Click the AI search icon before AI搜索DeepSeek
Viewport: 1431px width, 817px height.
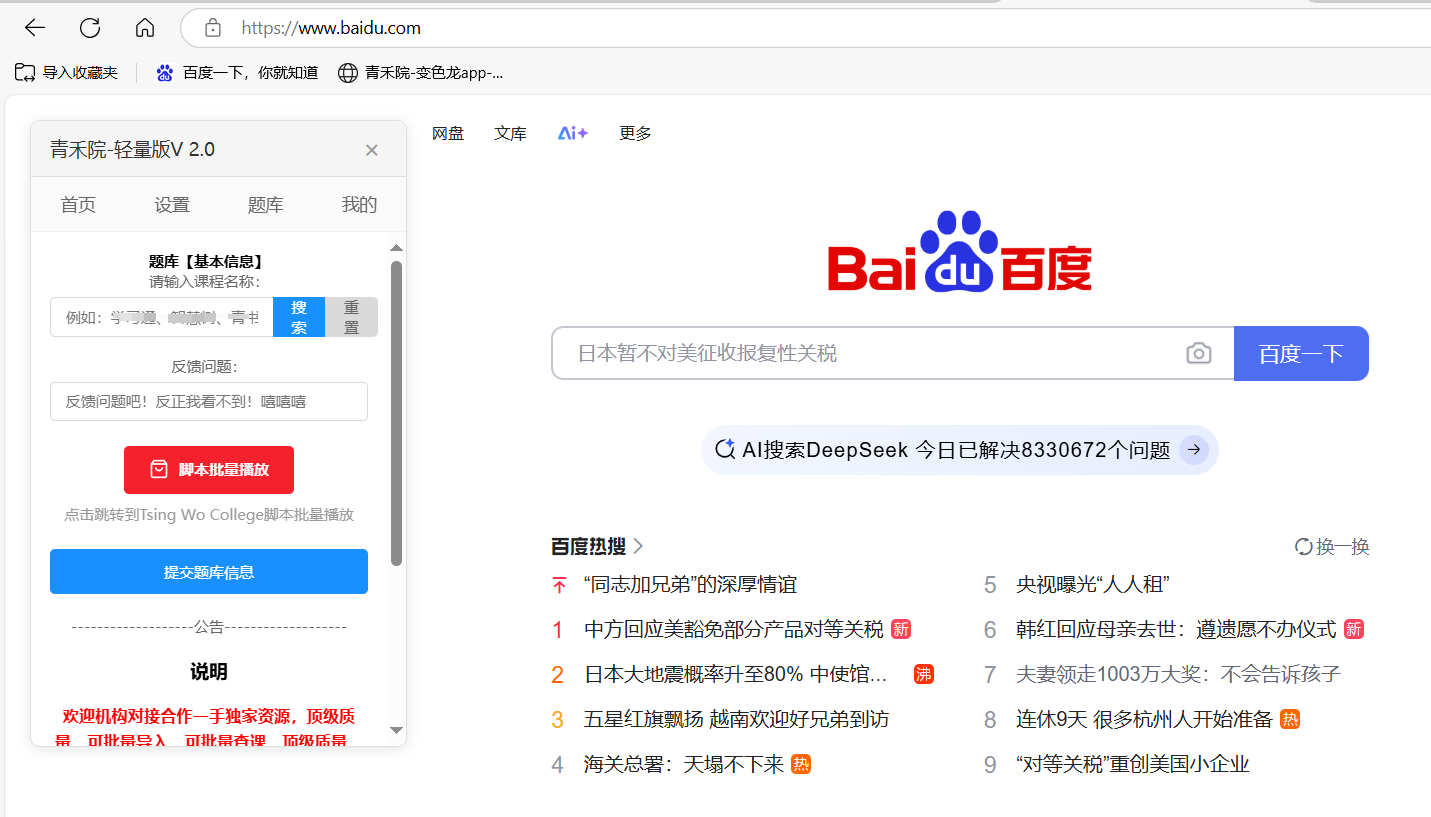point(725,449)
